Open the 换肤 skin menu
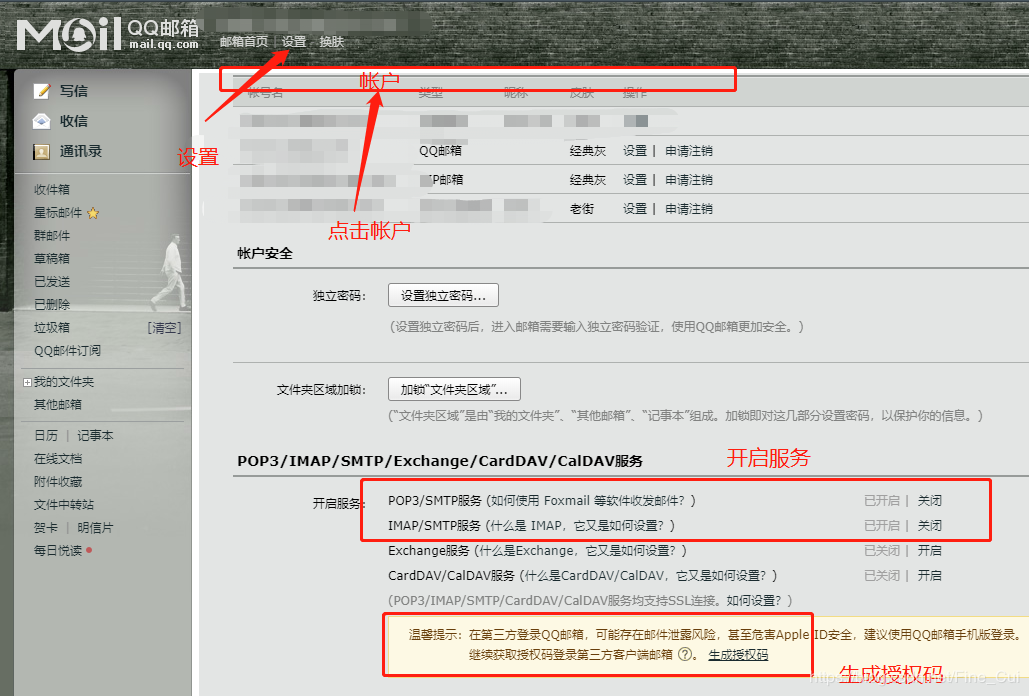This screenshot has width=1029, height=696. [330, 42]
